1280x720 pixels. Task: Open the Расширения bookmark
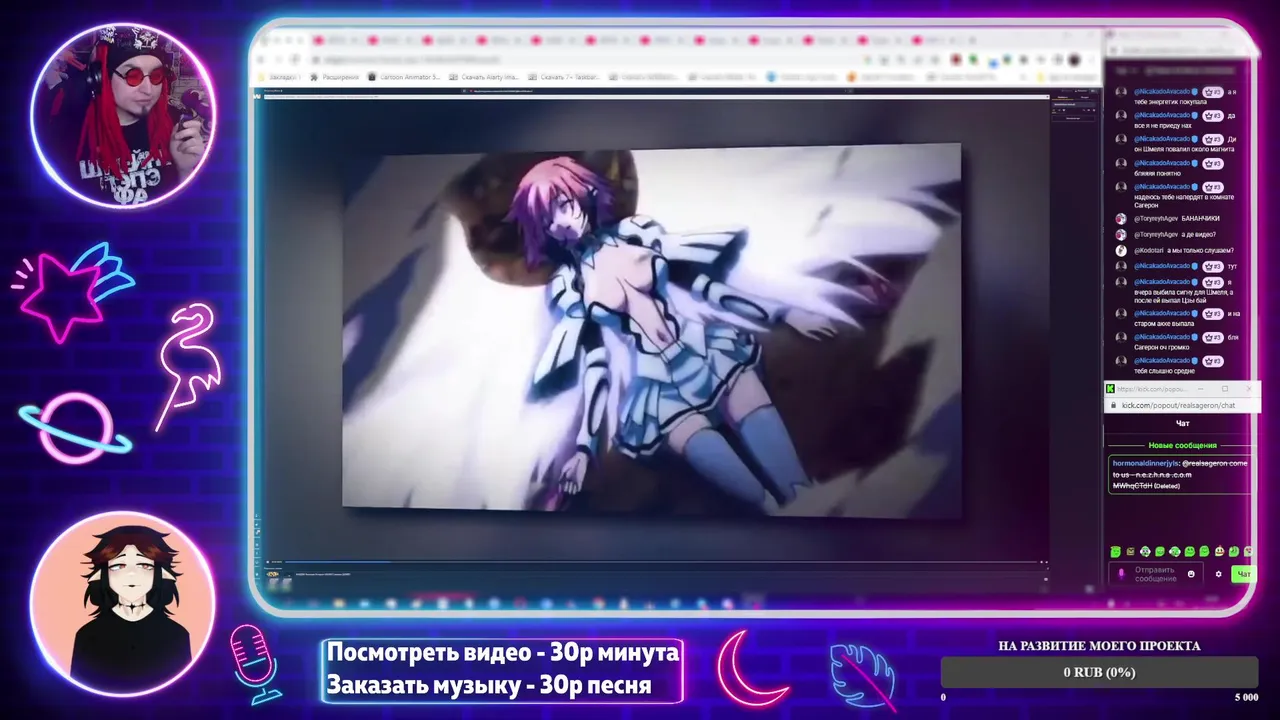(335, 77)
